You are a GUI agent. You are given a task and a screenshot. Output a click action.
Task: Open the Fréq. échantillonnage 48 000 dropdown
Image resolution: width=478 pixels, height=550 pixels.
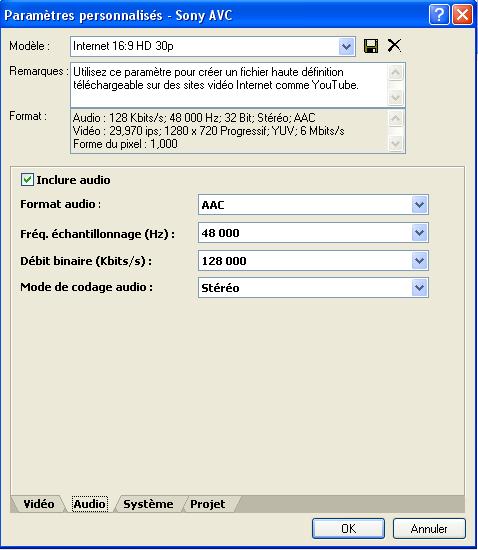click(419, 233)
